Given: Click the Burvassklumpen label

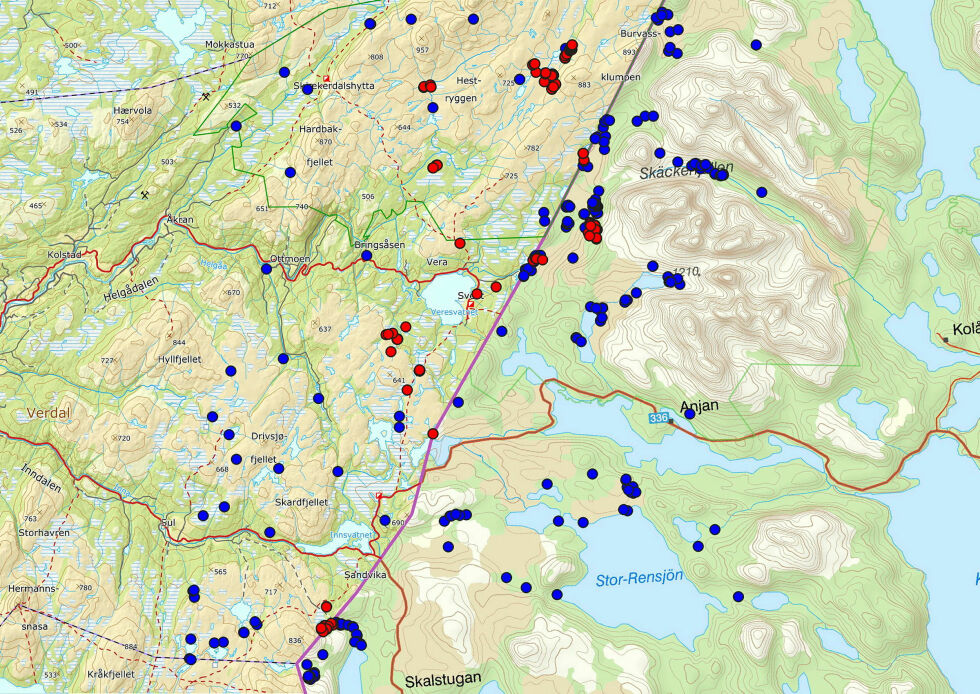Looking at the screenshot, I should click(629, 55).
